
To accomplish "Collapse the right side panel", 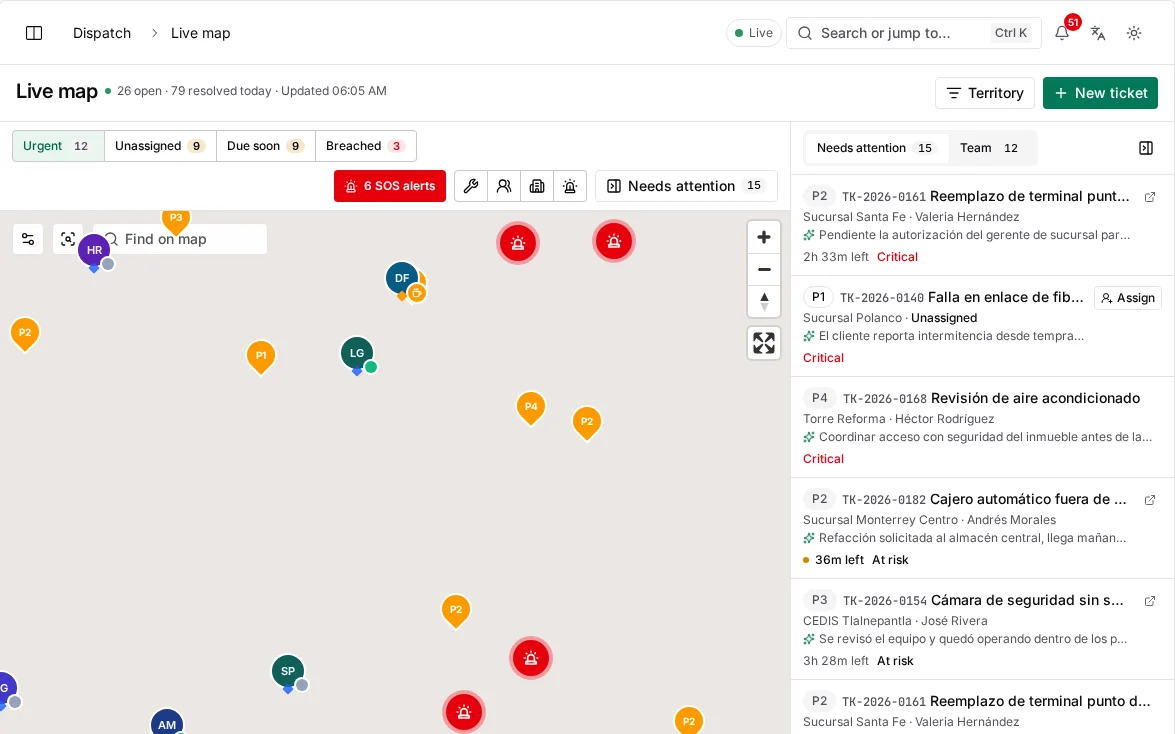I will pyautogui.click(x=1146, y=148).
